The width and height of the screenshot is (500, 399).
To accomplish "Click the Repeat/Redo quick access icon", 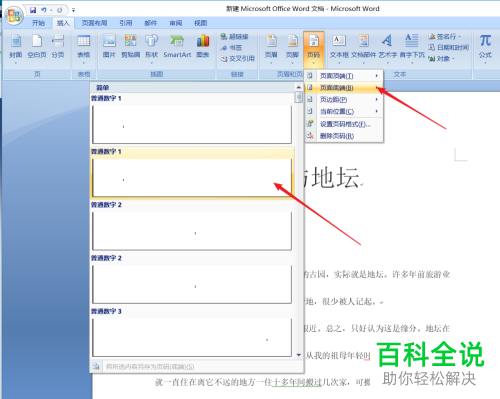I will [x=60, y=10].
